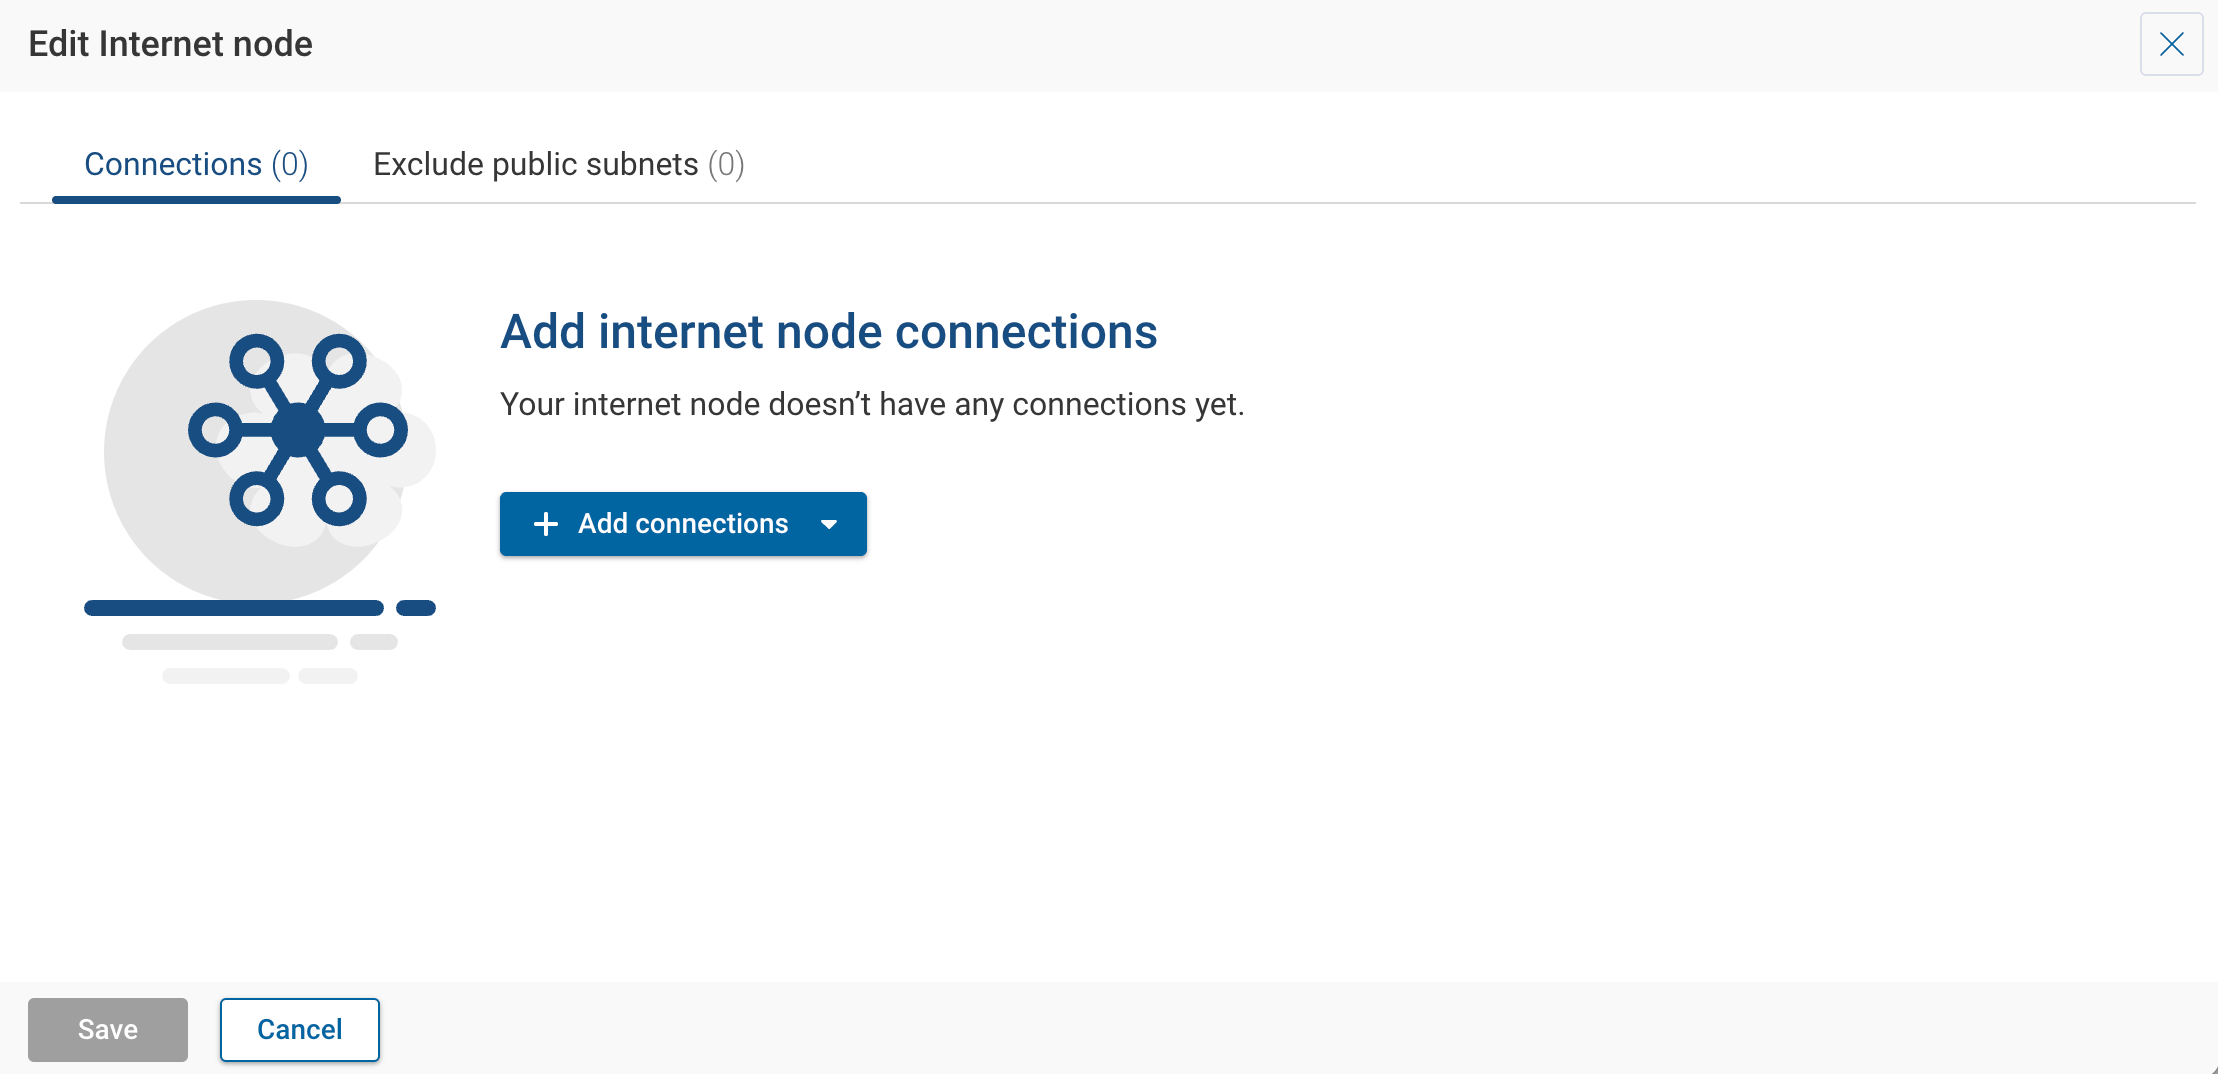
Task: Select the Connections (0) tab
Action: [x=196, y=164]
